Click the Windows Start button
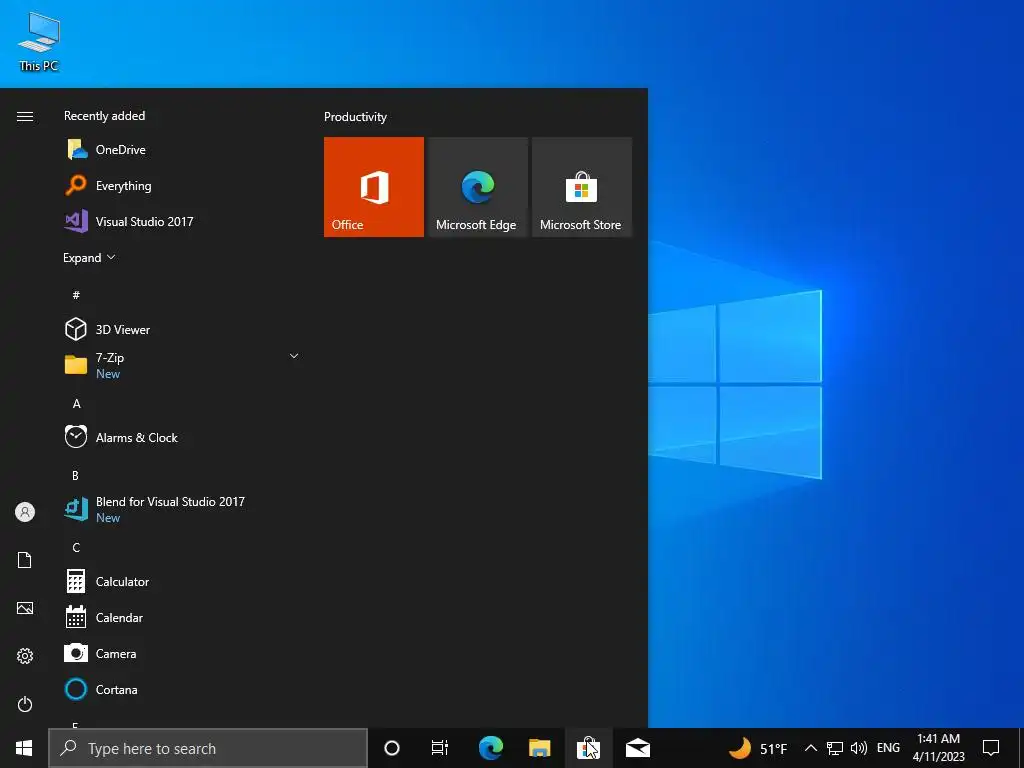1024x768 pixels. click(x=24, y=748)
